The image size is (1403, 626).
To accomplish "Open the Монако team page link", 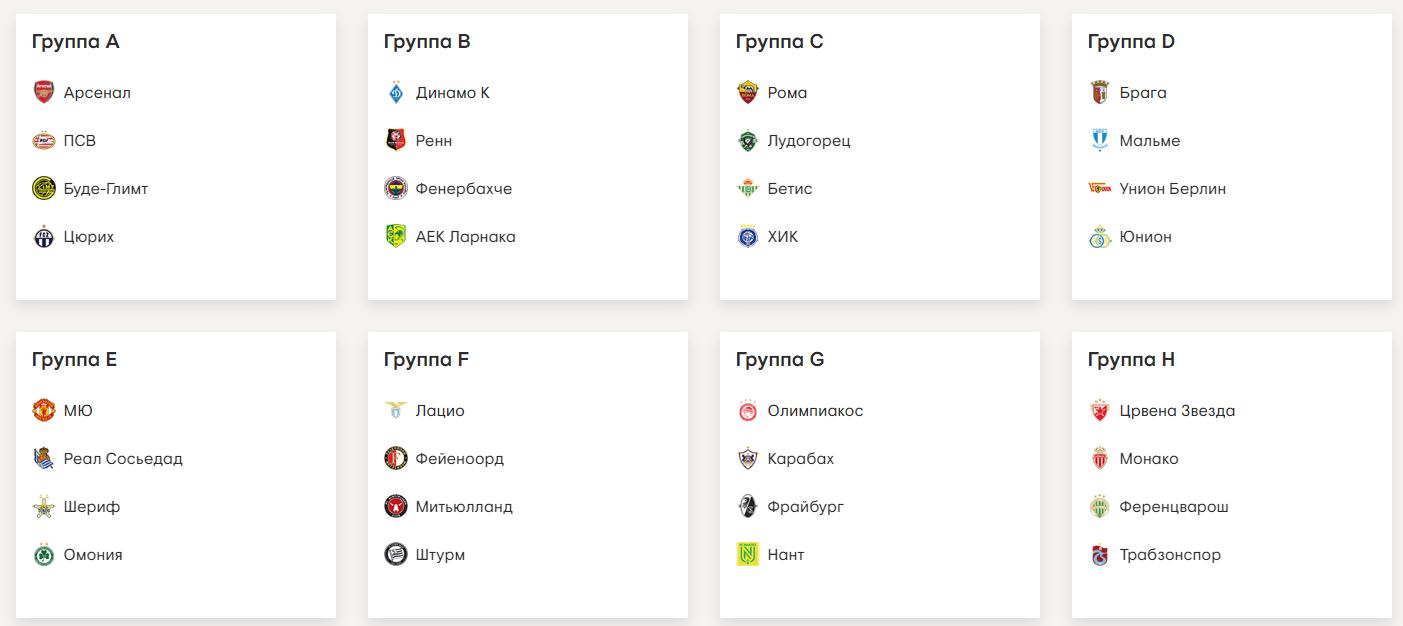I will (x=1149, y=459).
